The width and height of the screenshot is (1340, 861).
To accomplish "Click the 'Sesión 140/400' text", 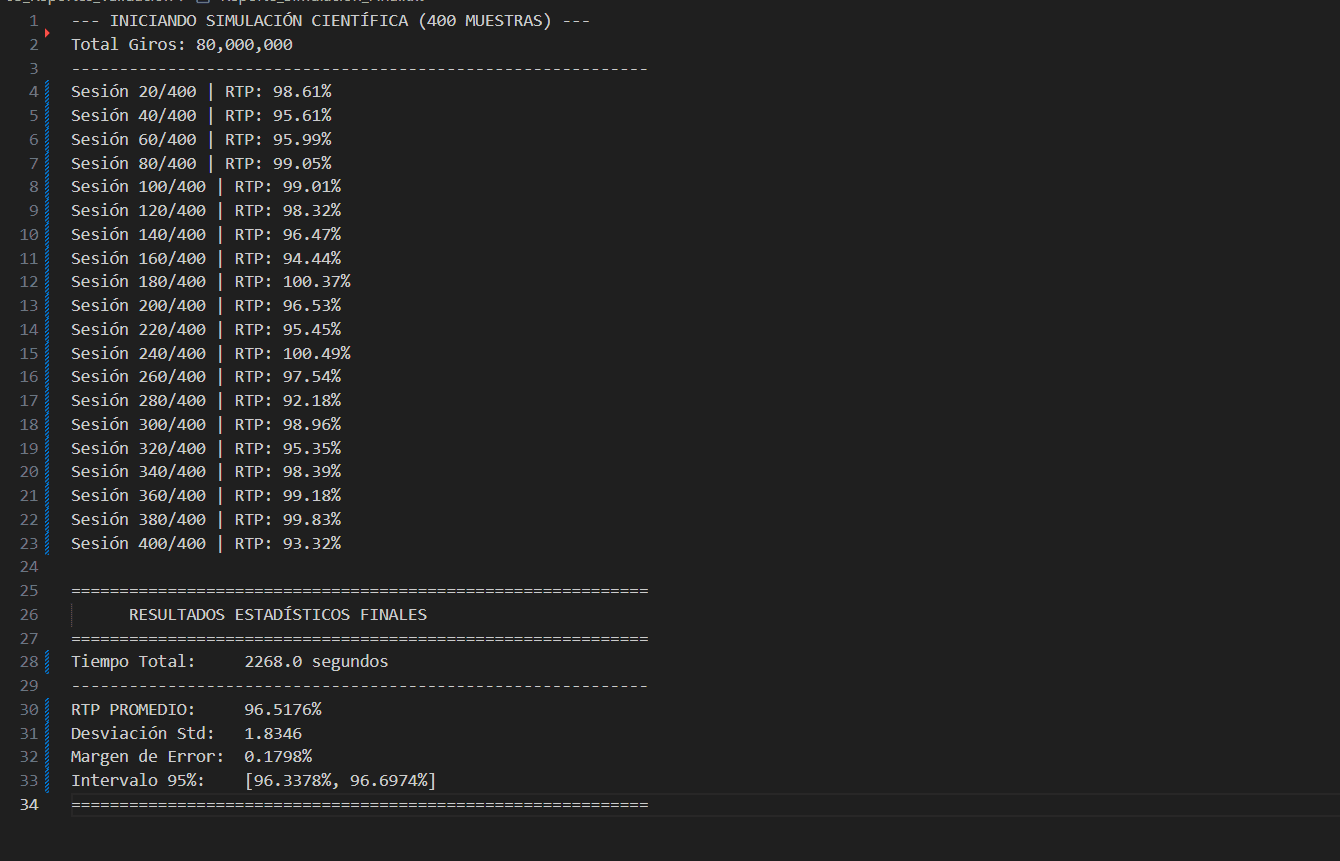I will pos(139,235).
